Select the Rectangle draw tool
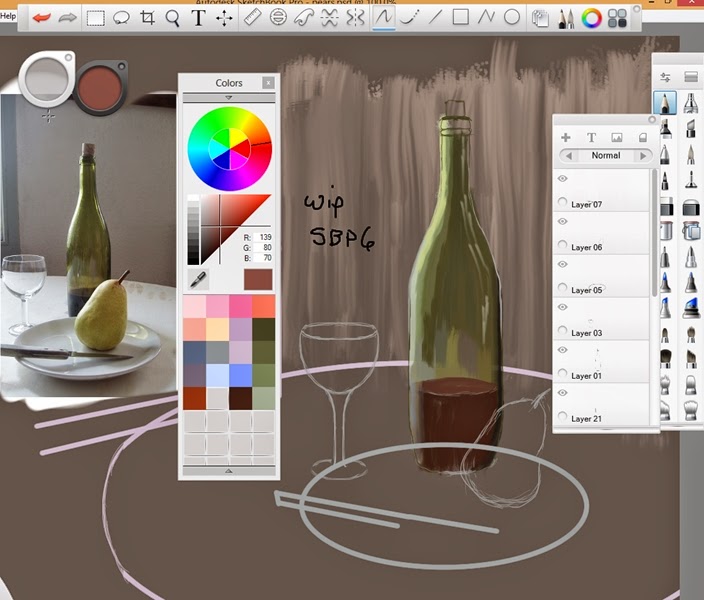 pos(461,17)
